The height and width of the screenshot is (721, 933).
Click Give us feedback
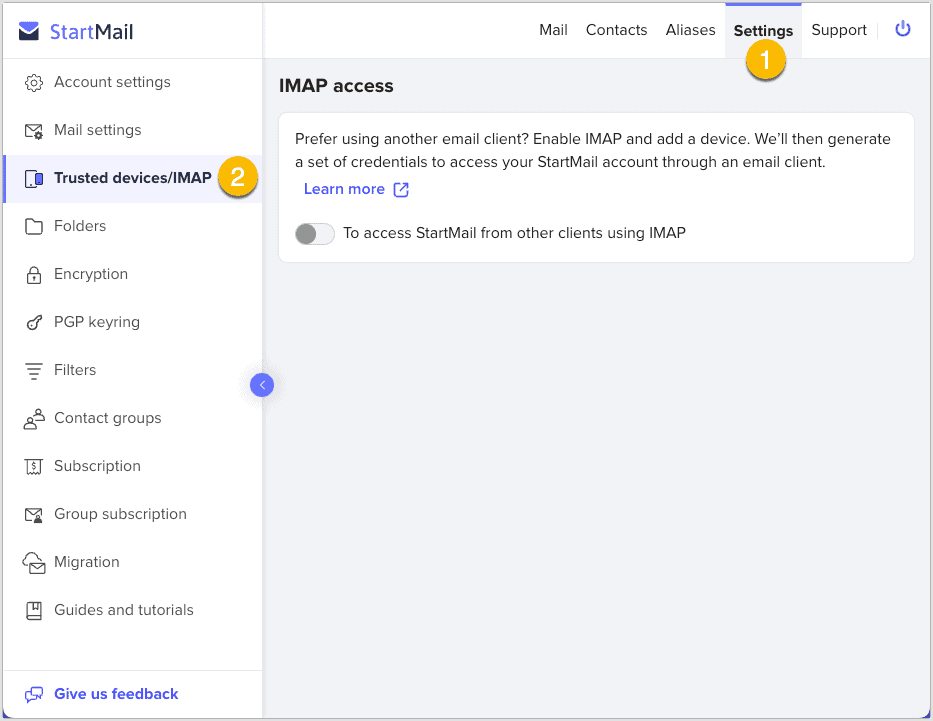pos(115,694)
